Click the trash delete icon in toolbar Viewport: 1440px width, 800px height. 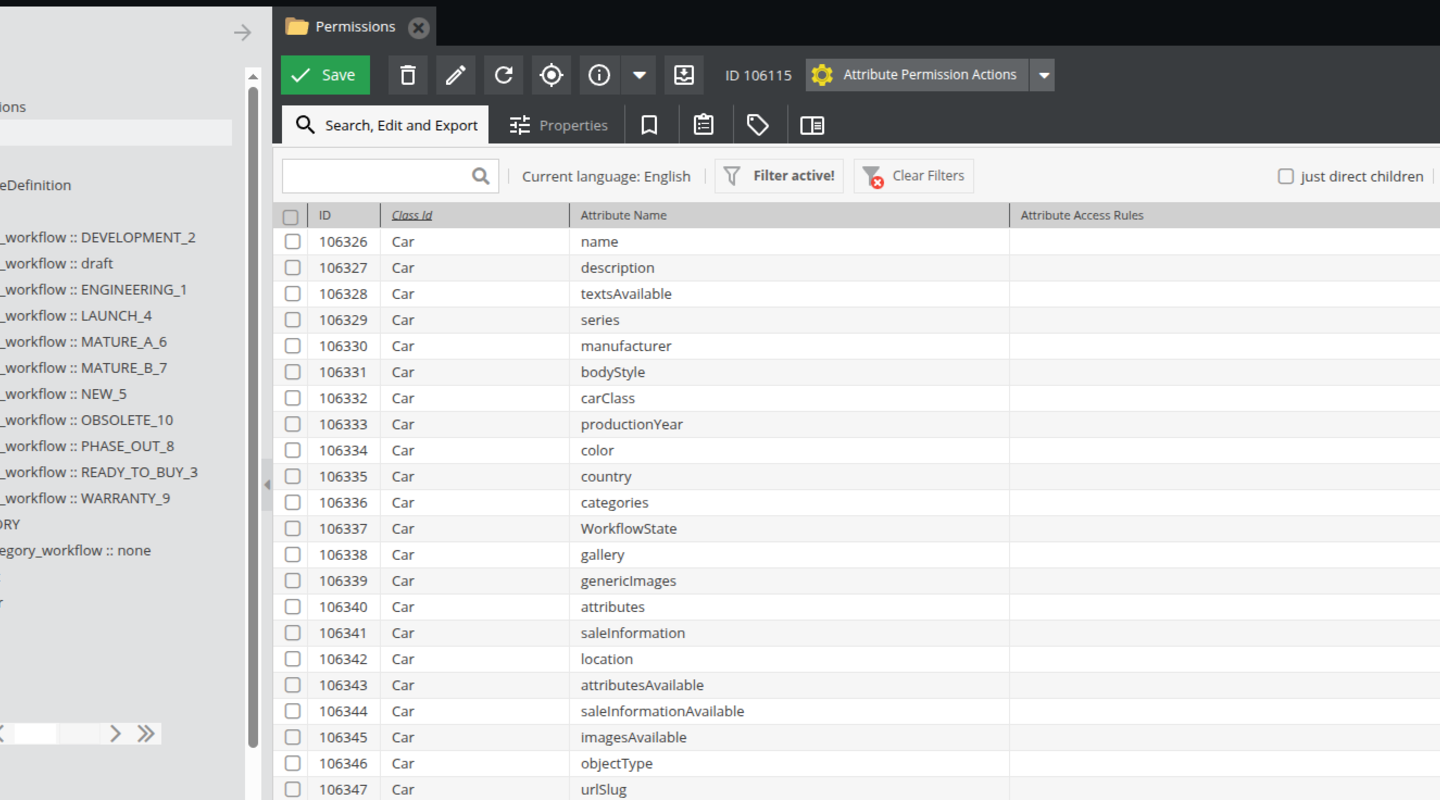[408, 75]
